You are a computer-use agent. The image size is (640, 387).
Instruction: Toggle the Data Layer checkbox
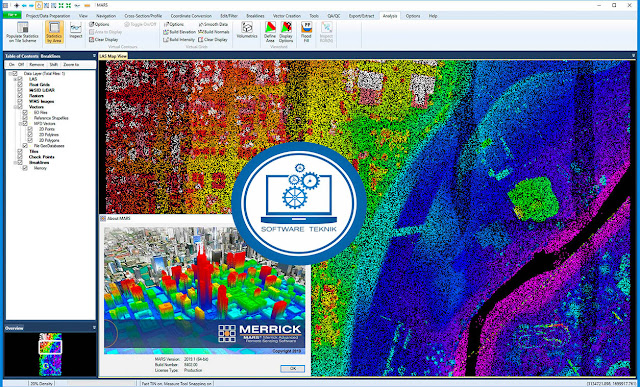(x=15, y=74)
